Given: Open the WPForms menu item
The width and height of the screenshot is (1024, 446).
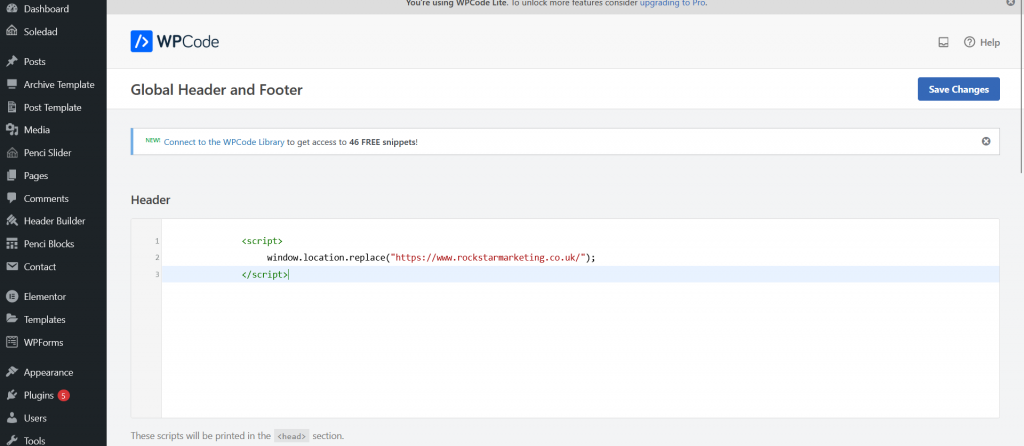Looking at the screenshot, I should 44,342.
